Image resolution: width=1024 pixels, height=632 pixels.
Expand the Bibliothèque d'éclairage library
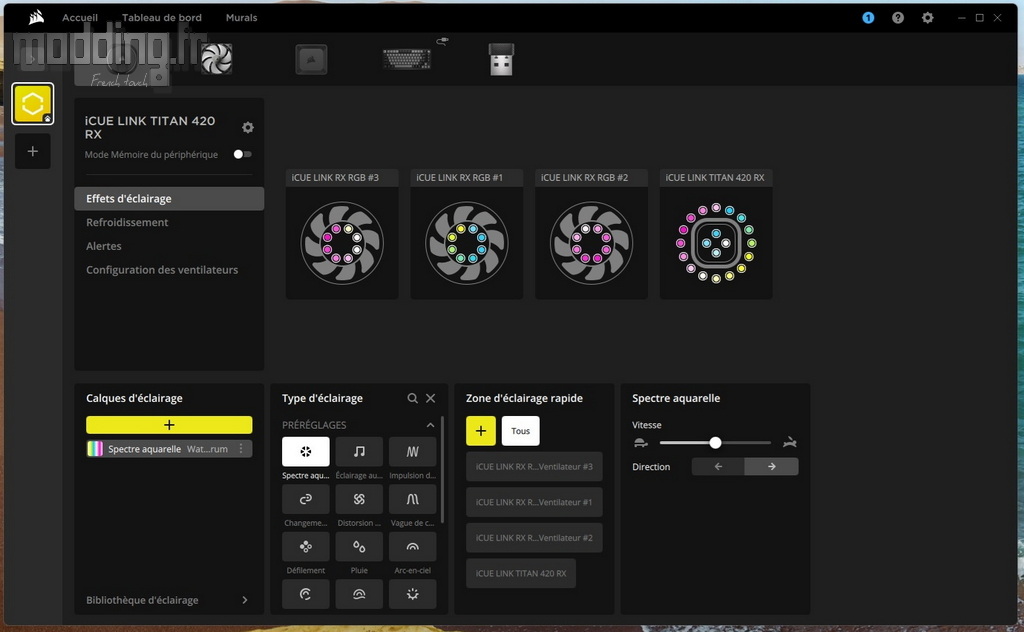click(245, 600)
